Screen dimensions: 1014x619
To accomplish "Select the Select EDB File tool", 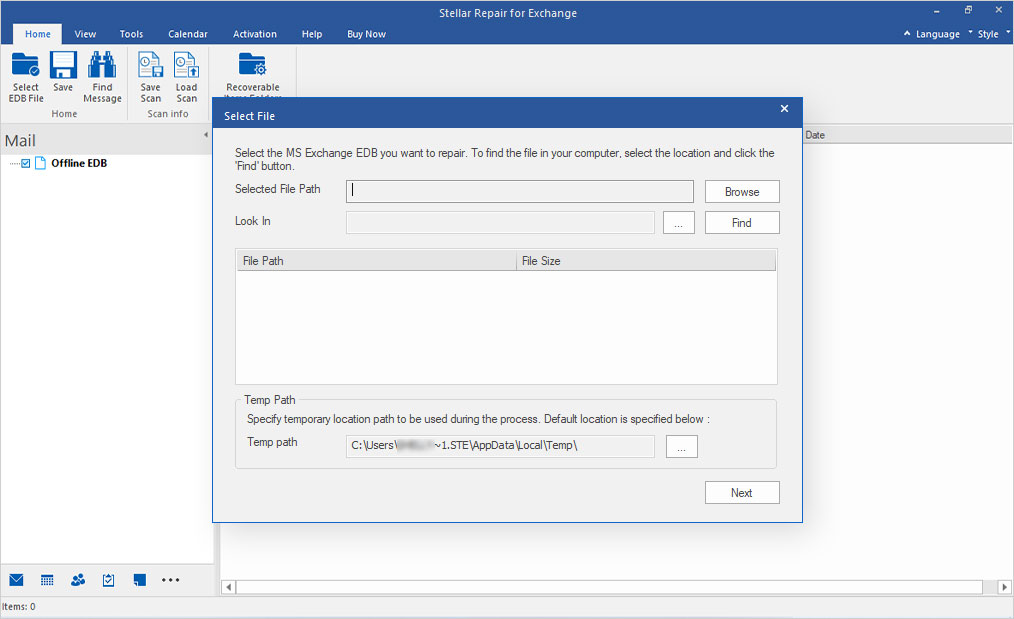I will 25,75.
